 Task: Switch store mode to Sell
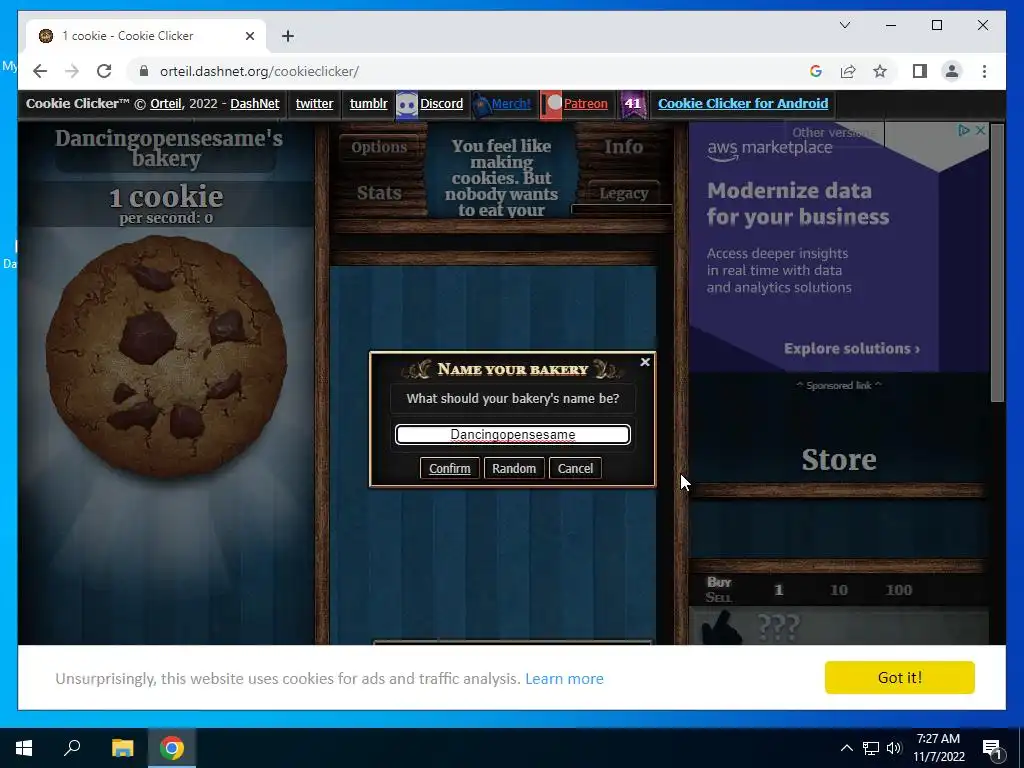click(718, 597)
